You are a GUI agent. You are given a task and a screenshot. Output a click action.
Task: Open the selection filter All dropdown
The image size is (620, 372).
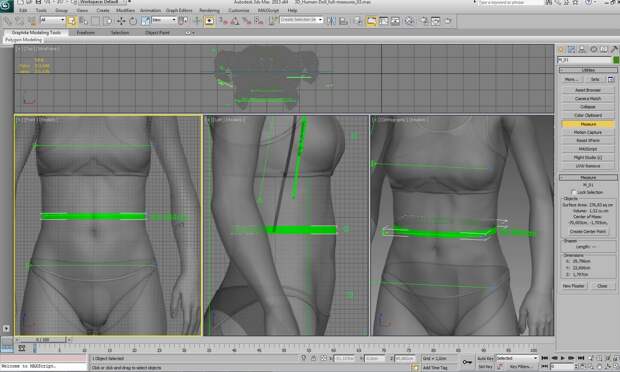point(53,20)
